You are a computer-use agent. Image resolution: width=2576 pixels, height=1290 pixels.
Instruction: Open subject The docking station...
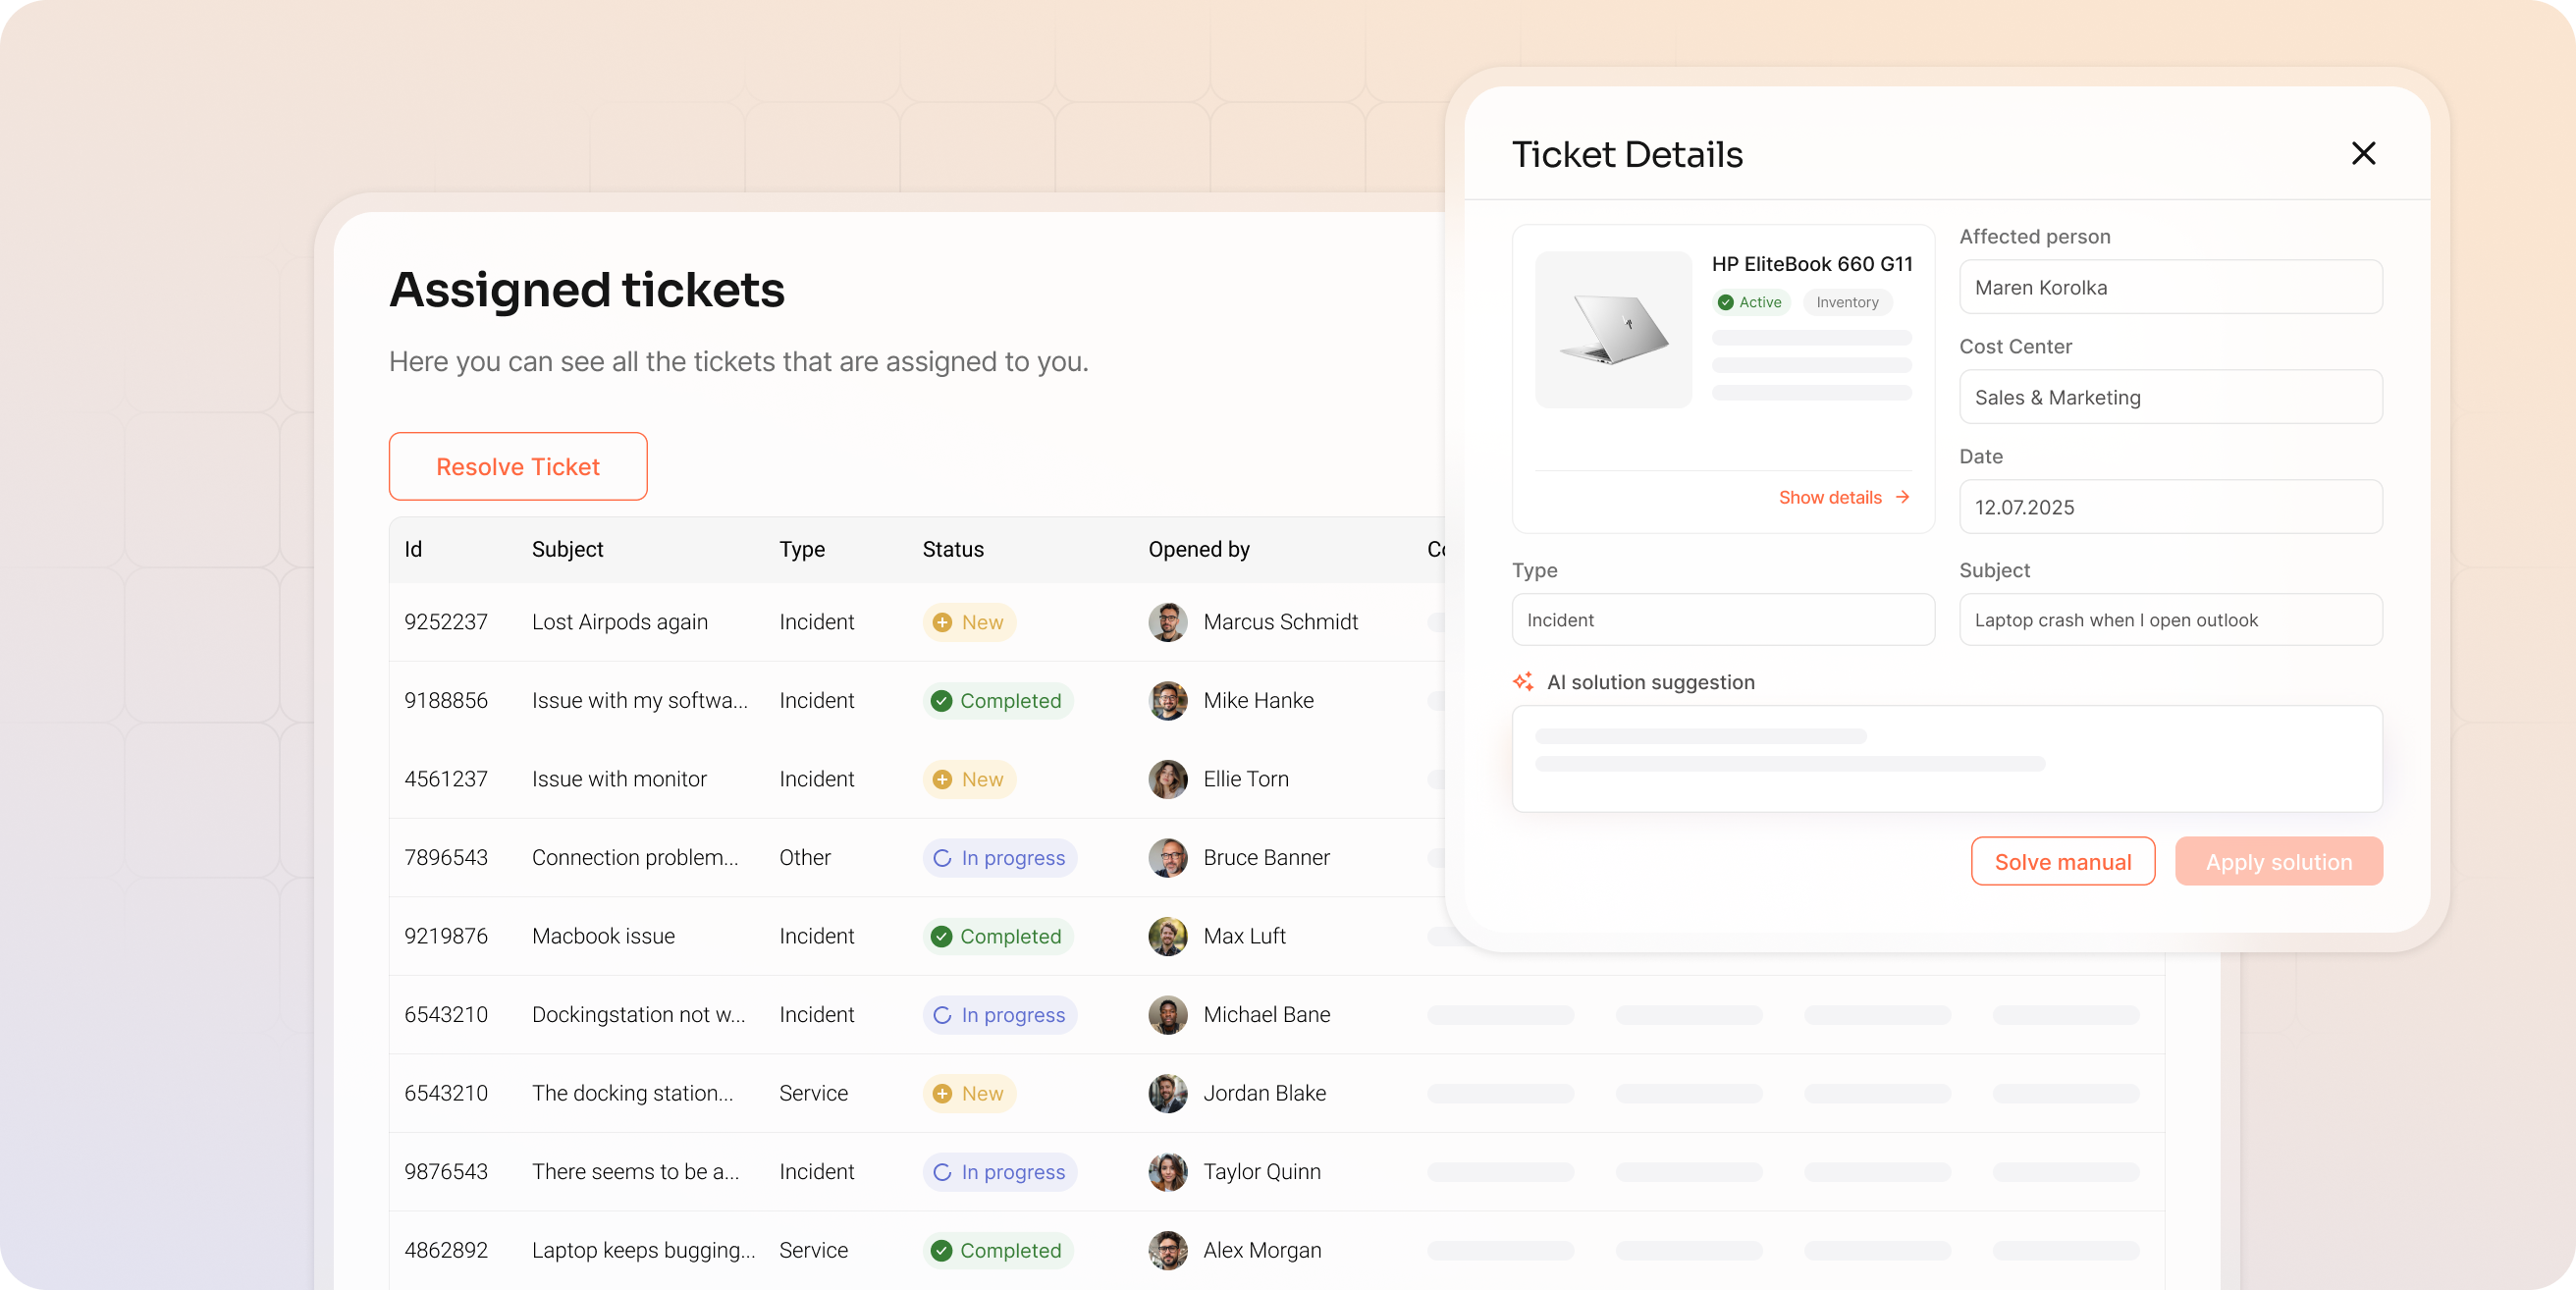click(632, 1093)
